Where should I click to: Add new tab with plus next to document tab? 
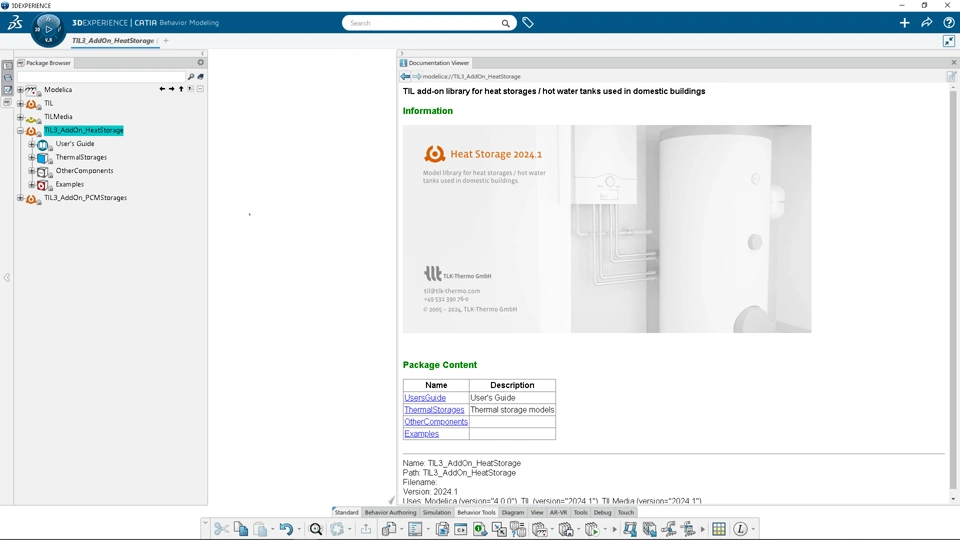tap(166, 40)
